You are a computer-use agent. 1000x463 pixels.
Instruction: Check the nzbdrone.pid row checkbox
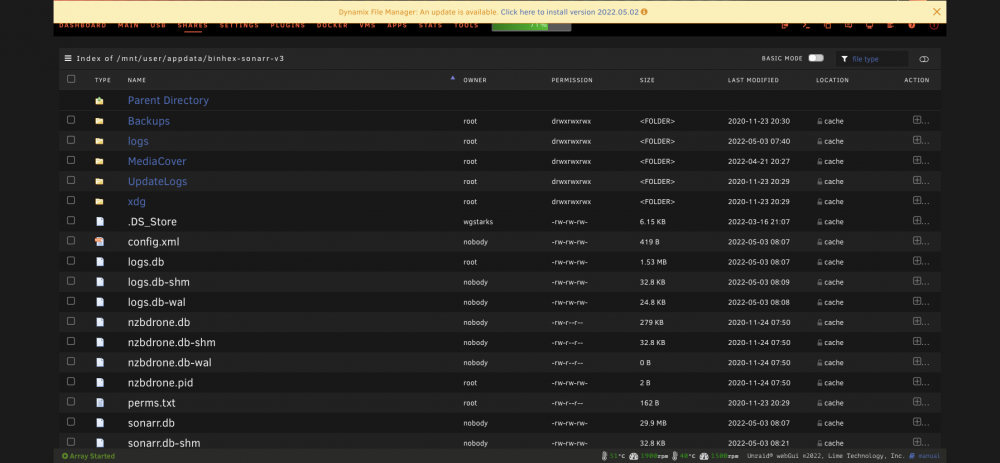pos(71,381)
